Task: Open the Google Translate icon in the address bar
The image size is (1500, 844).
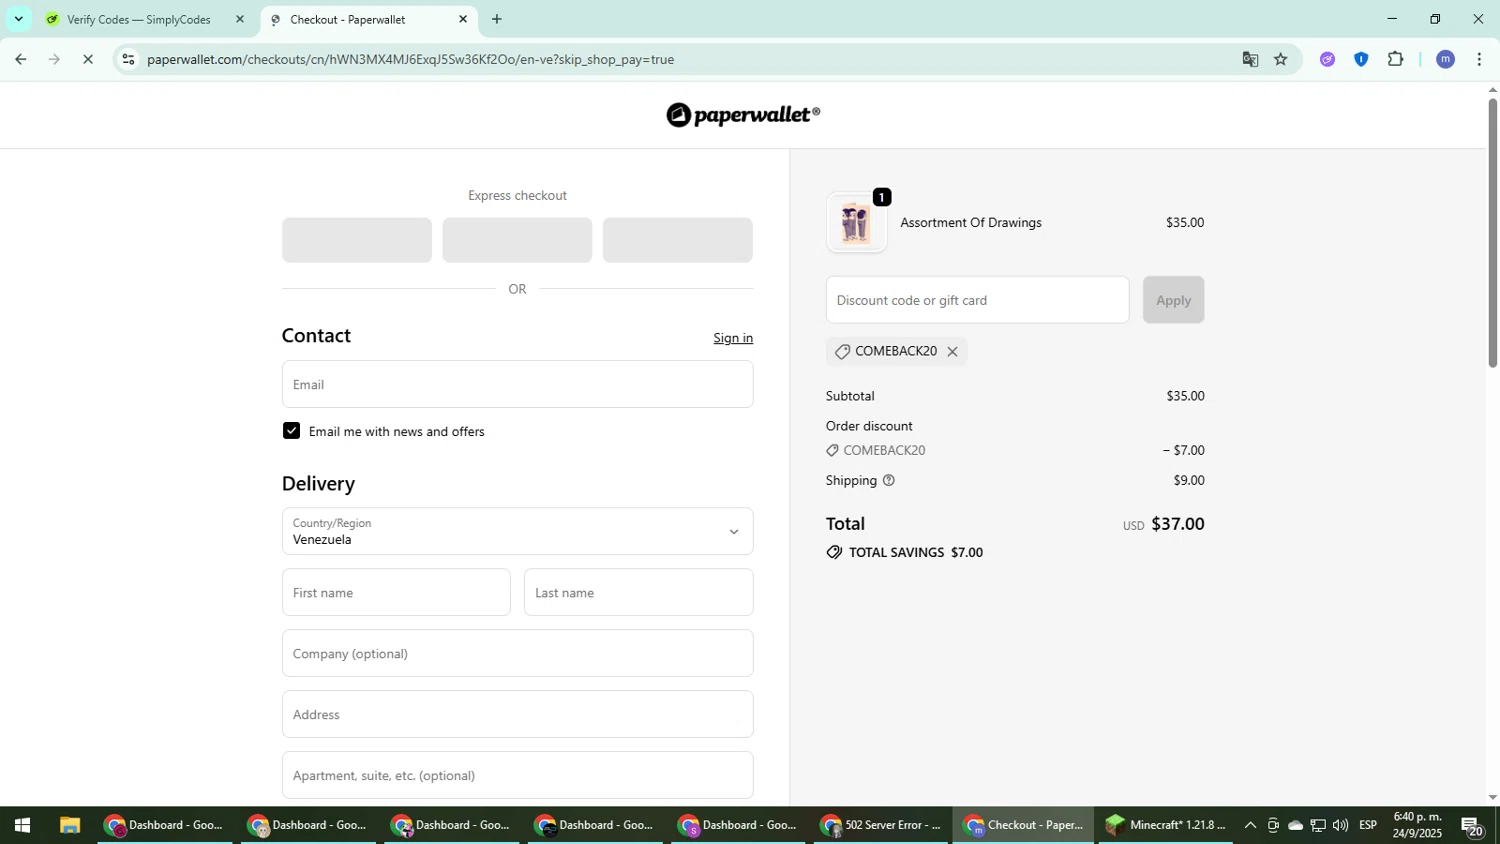Action: tap(1250, 60)
